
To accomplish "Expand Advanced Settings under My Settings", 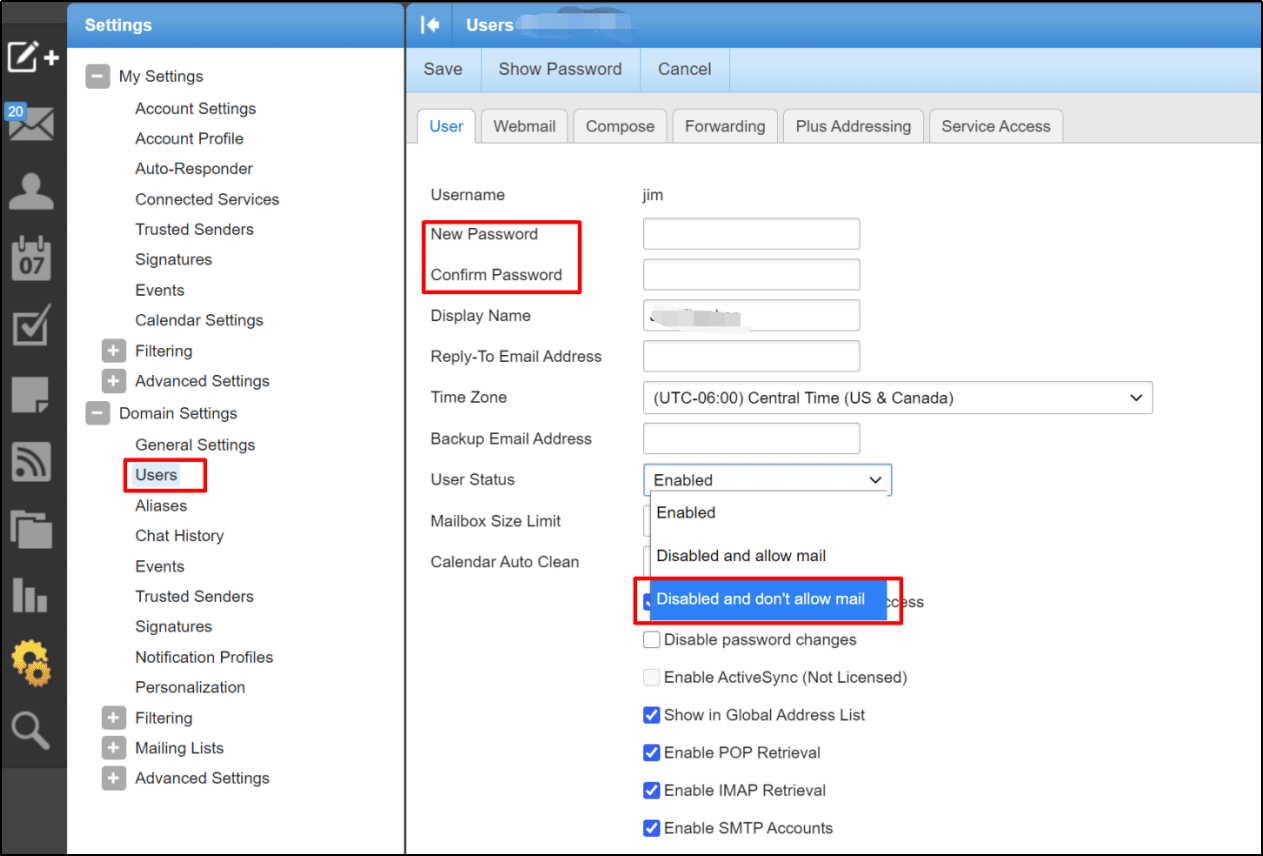I will pyautogui.click(x=114, y=381).
